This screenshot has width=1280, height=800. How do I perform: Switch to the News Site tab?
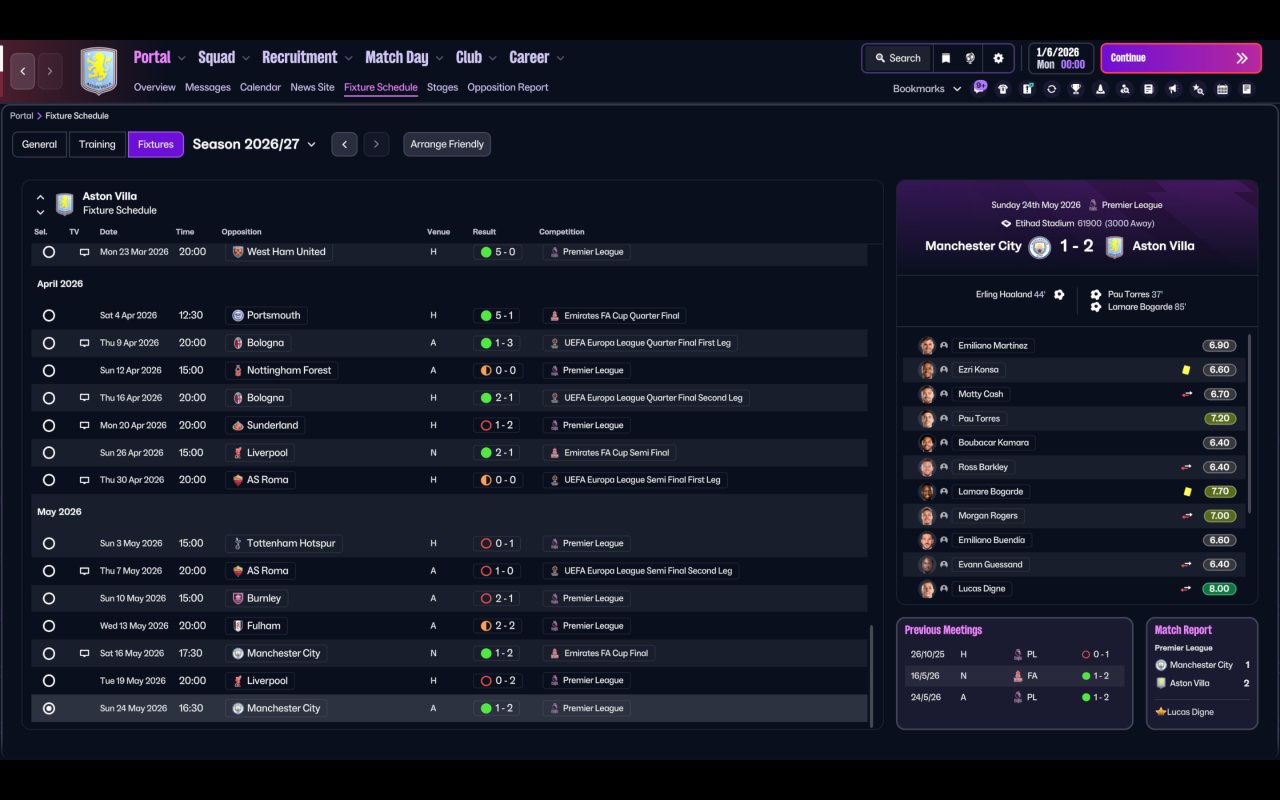(312, 87)
